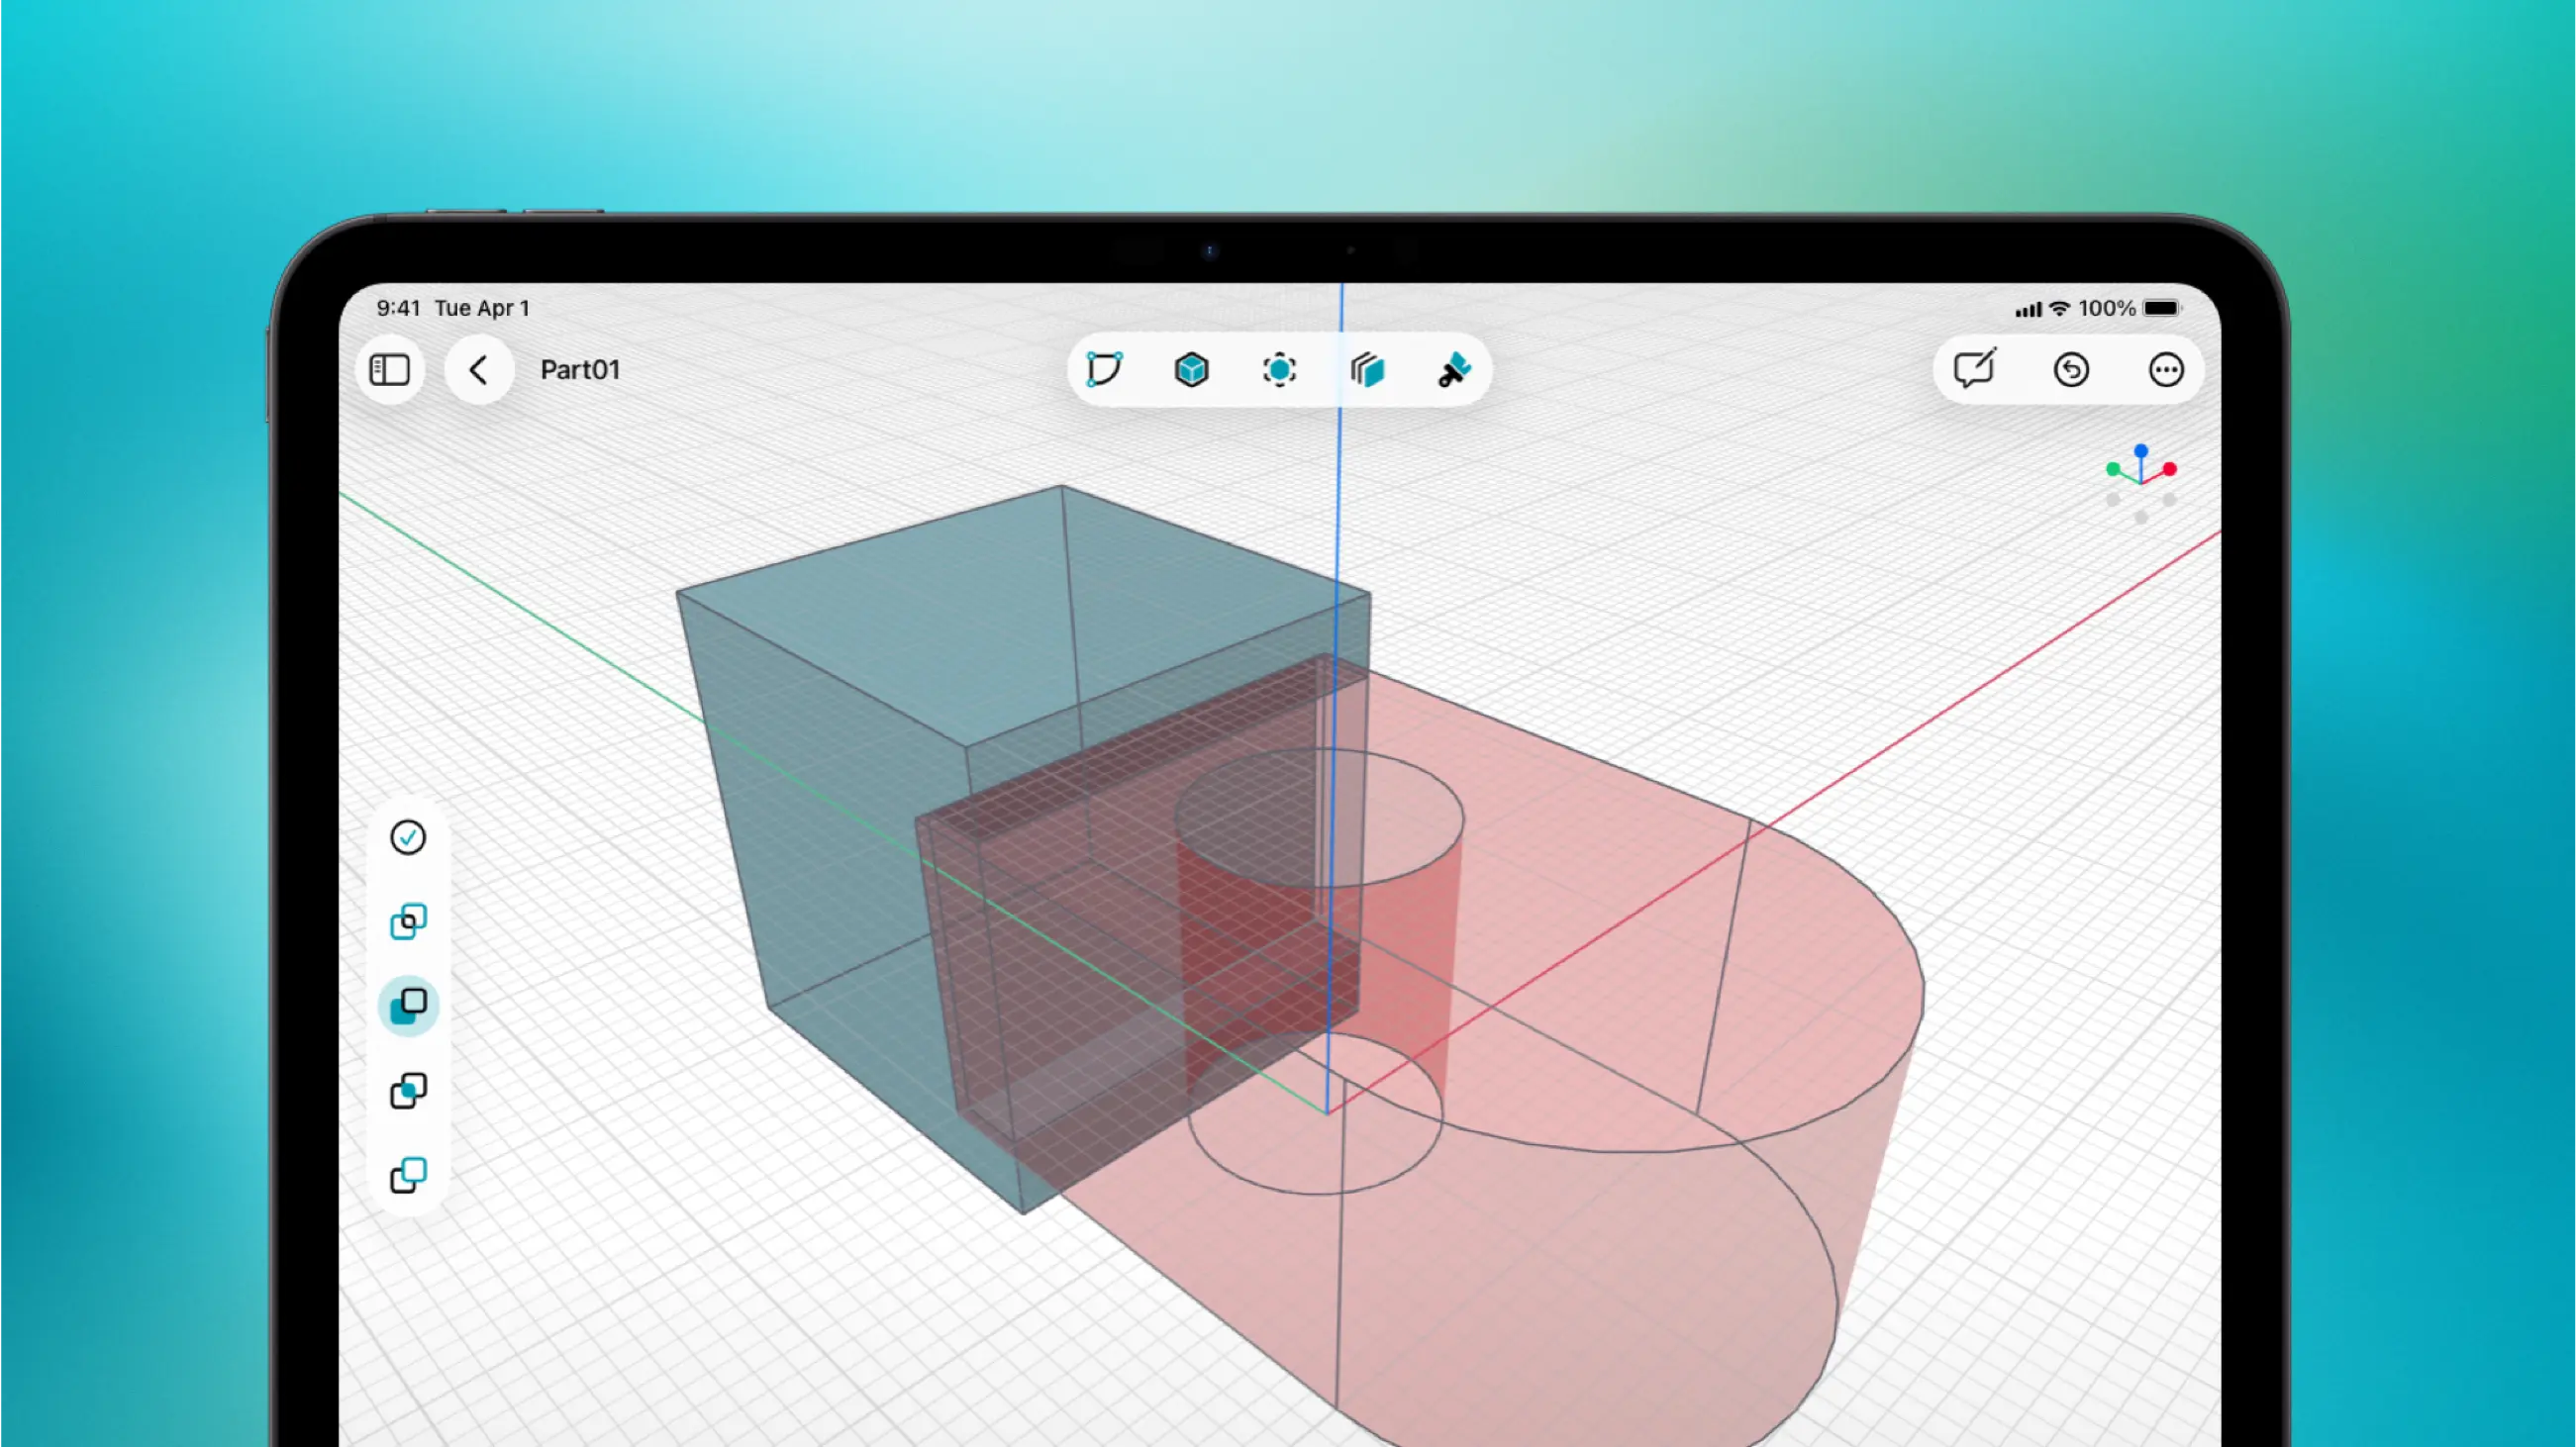The width and height of the screenshot is (2576, 1447).
Task: Open the More options ellipsis icon
Action: click(x=2166, y=370)
